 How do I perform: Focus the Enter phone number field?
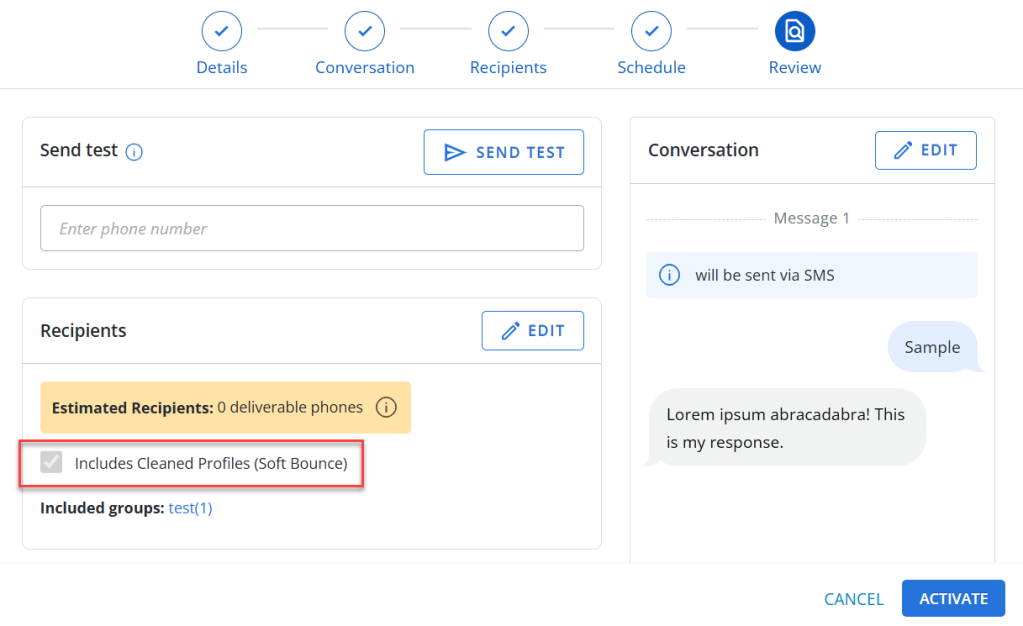pyautogui.click(x=311, y=228)
